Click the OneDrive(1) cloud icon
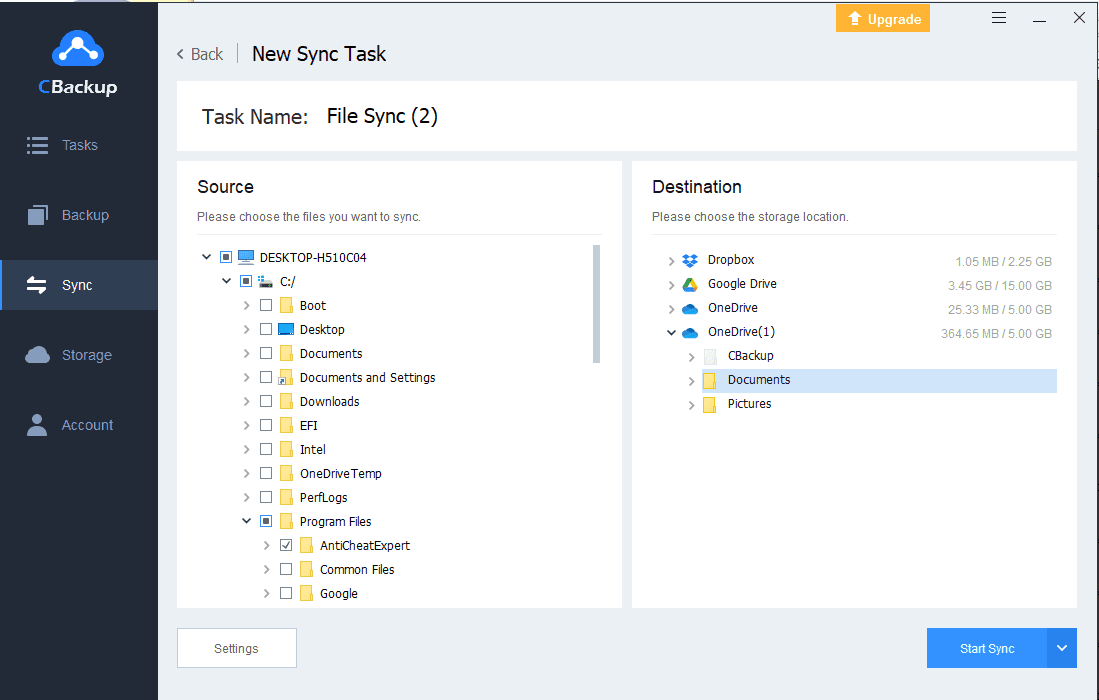The width and height of the screenshot is (1099, 700). pos(690,332)
